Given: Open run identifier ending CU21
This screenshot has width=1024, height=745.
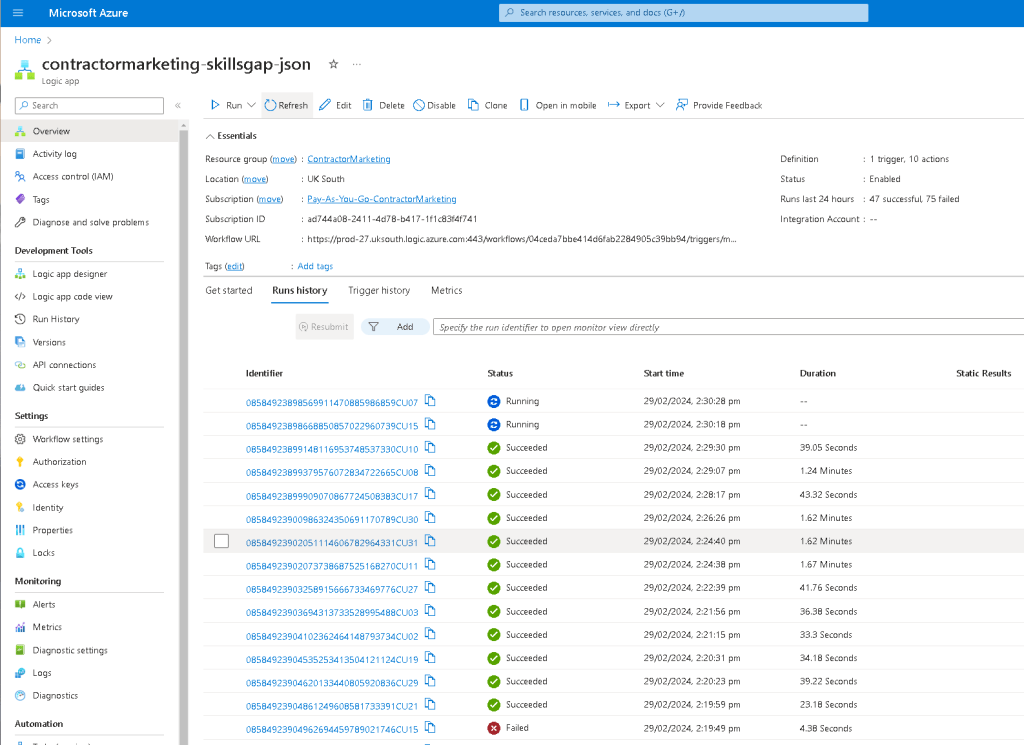Looking at the screenshot, I should click(332, 706).
